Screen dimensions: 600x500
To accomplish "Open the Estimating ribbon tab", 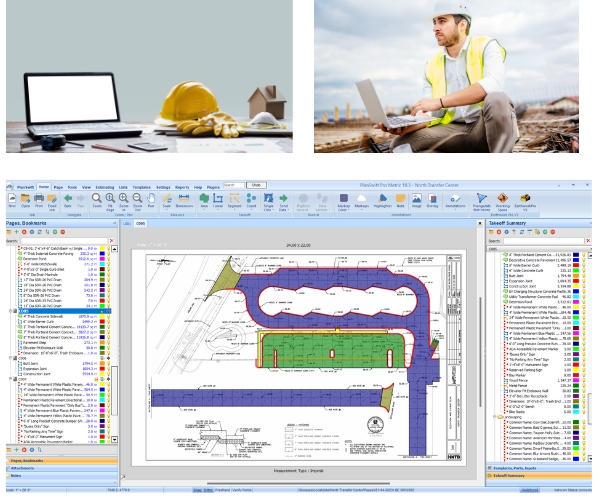I will coord(103,186).
